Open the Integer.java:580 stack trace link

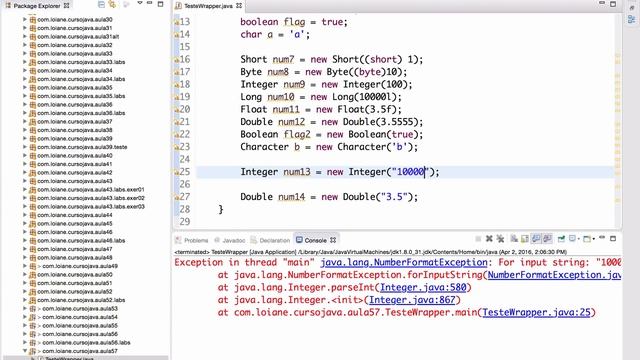(x=423, y=287)
